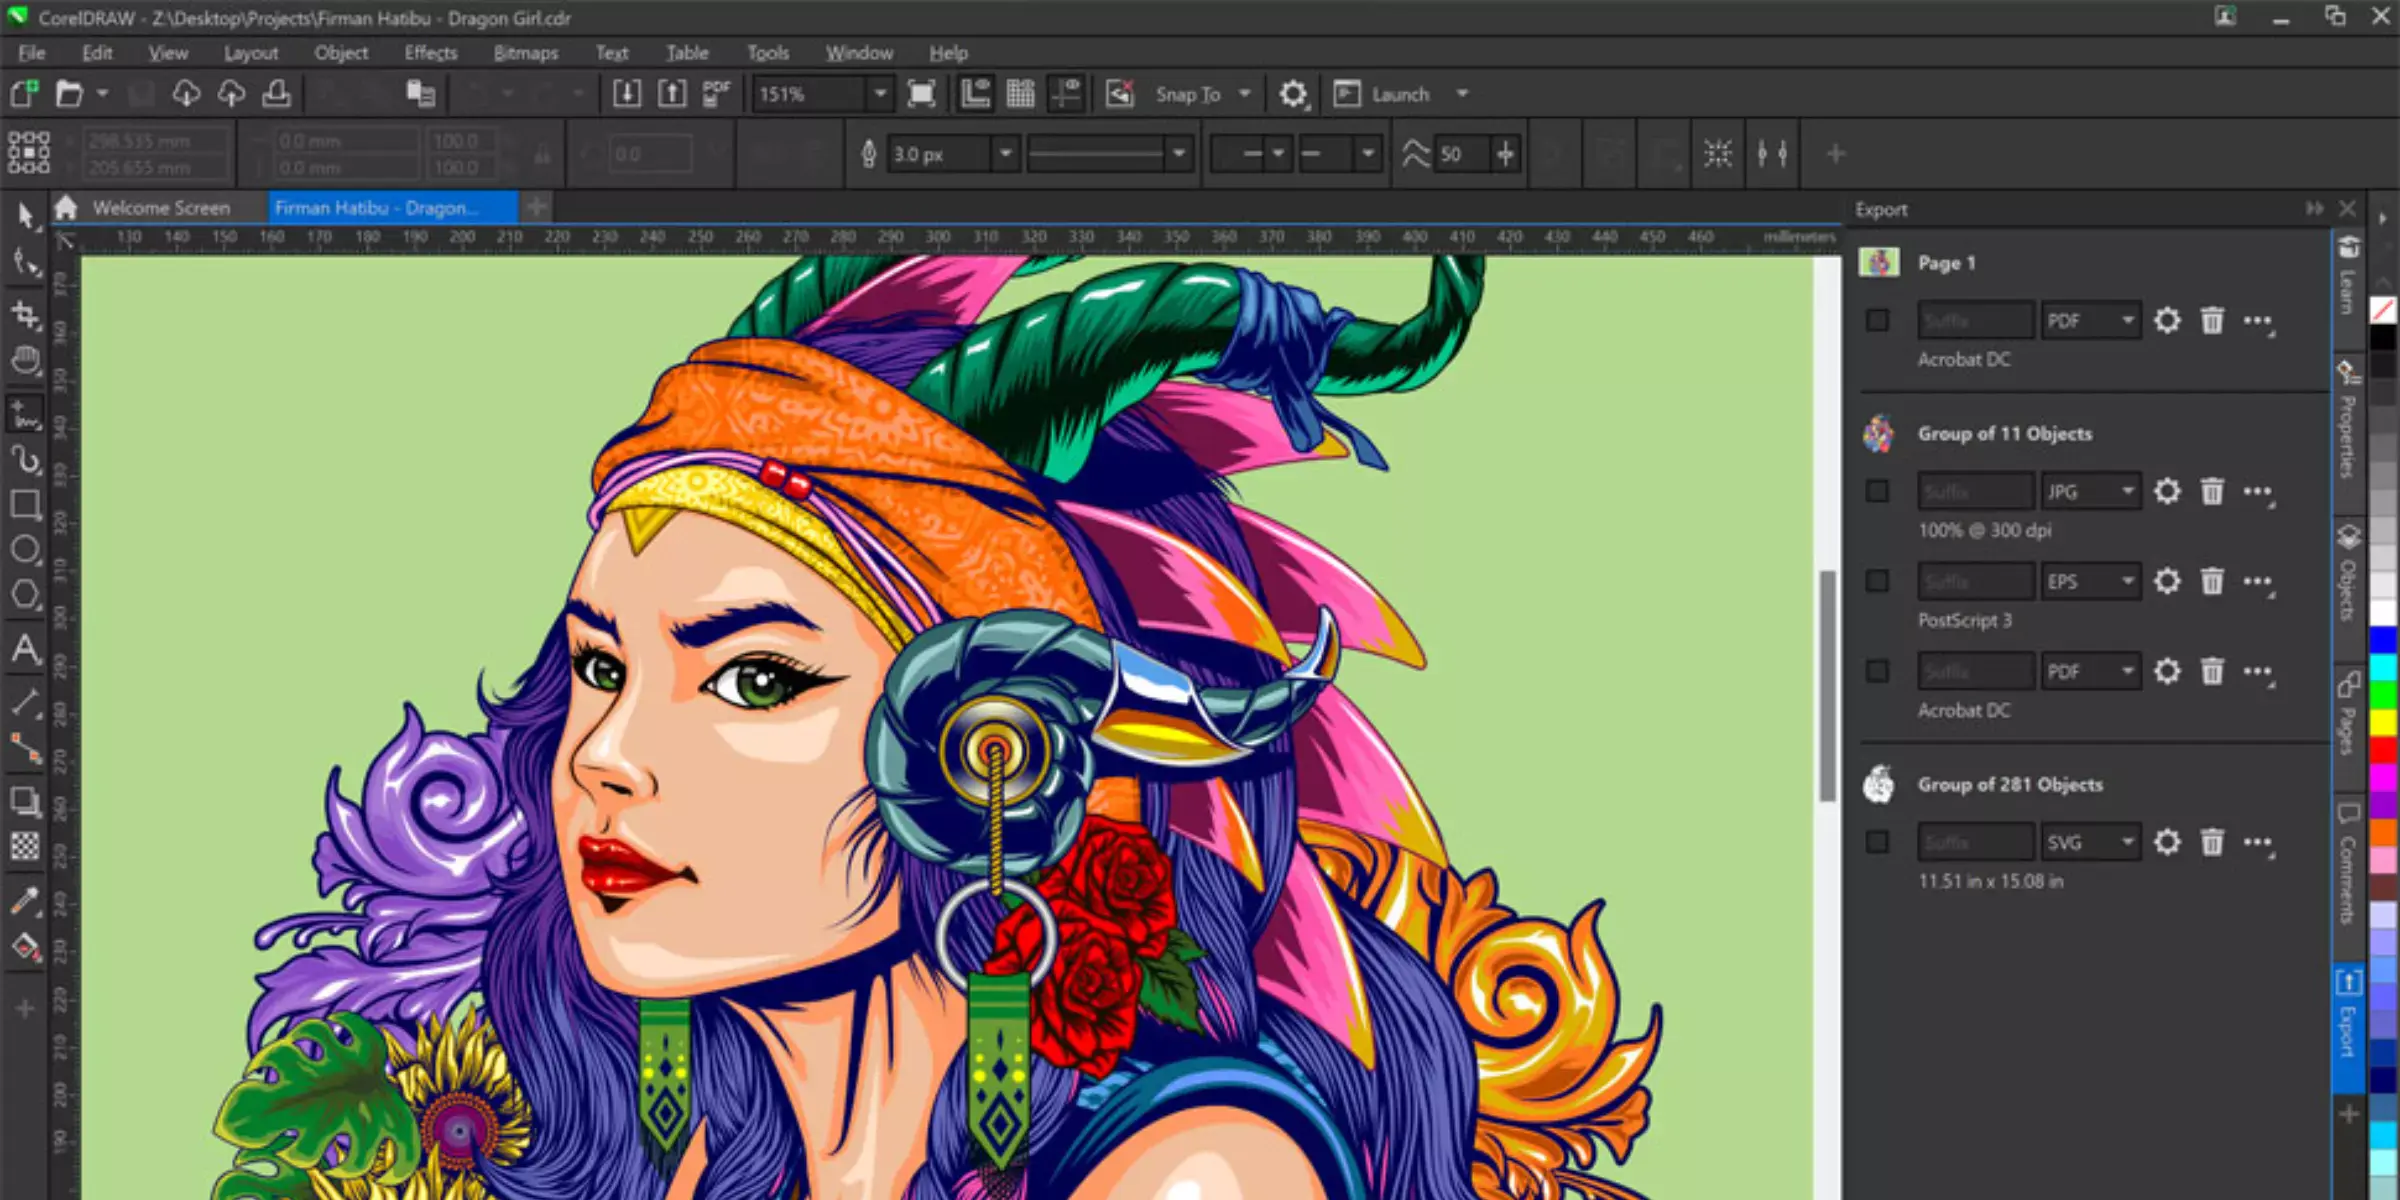Select the Artistic Media tool
The height and width of the screenshot is (1200, 2400).
(x=25, y=459)
